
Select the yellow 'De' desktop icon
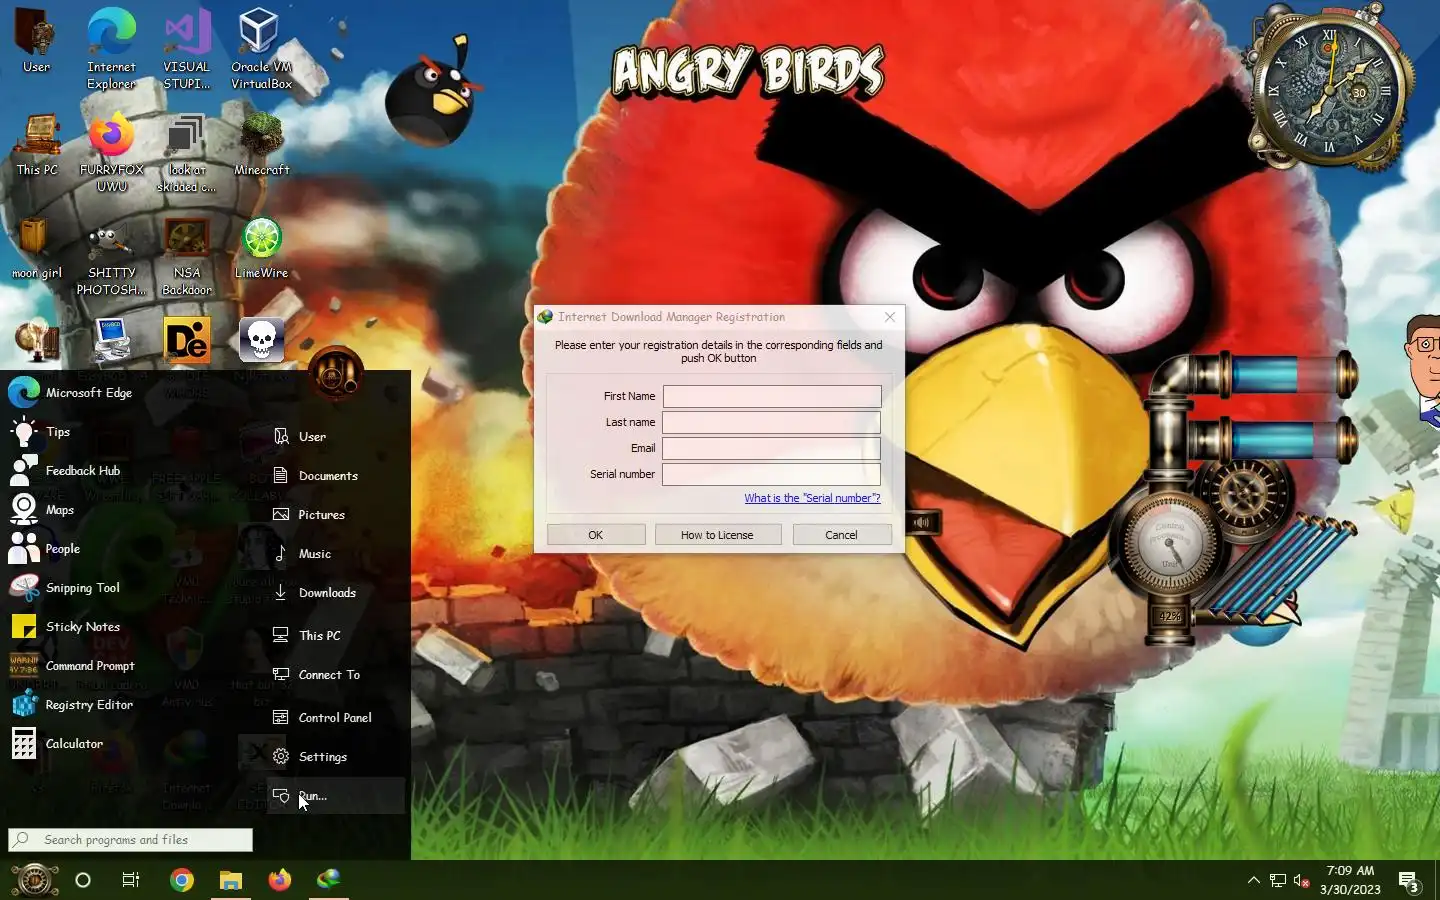(x=187, y=341)
